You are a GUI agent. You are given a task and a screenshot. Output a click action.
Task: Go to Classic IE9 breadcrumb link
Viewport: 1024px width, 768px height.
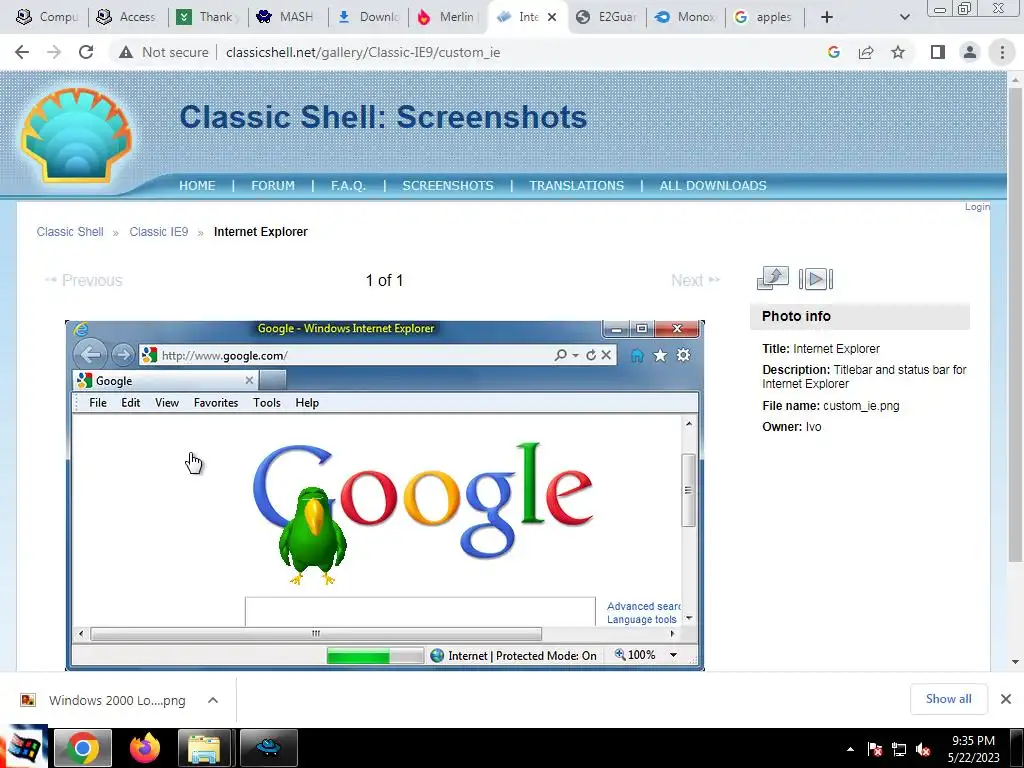pos(159,232)
